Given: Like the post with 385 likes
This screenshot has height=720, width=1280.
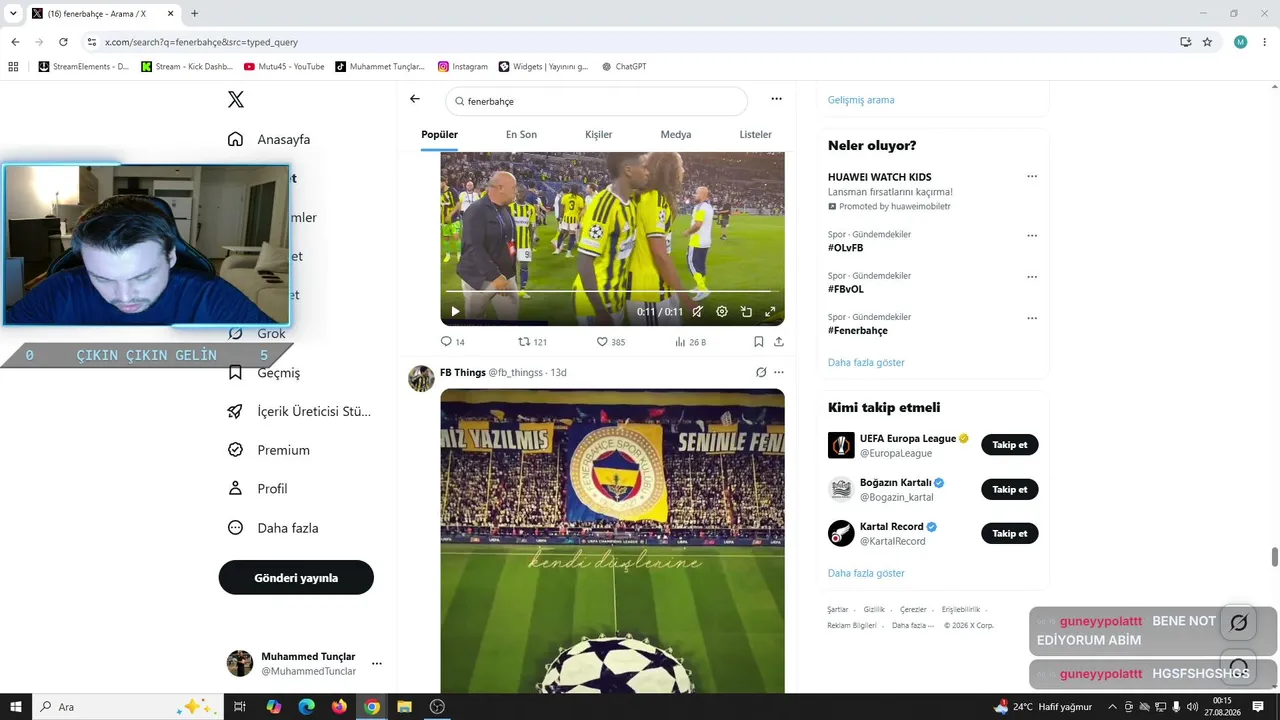Looking at the screenshot, I should pos(611,342).
